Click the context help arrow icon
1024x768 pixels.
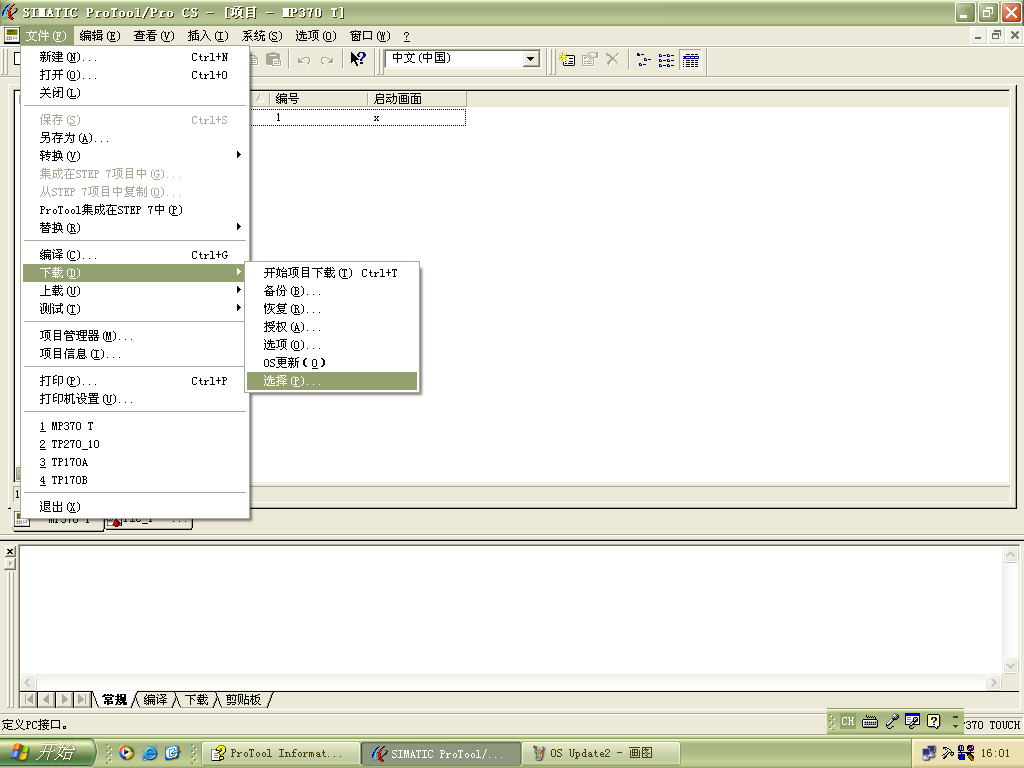click(357, 60)
